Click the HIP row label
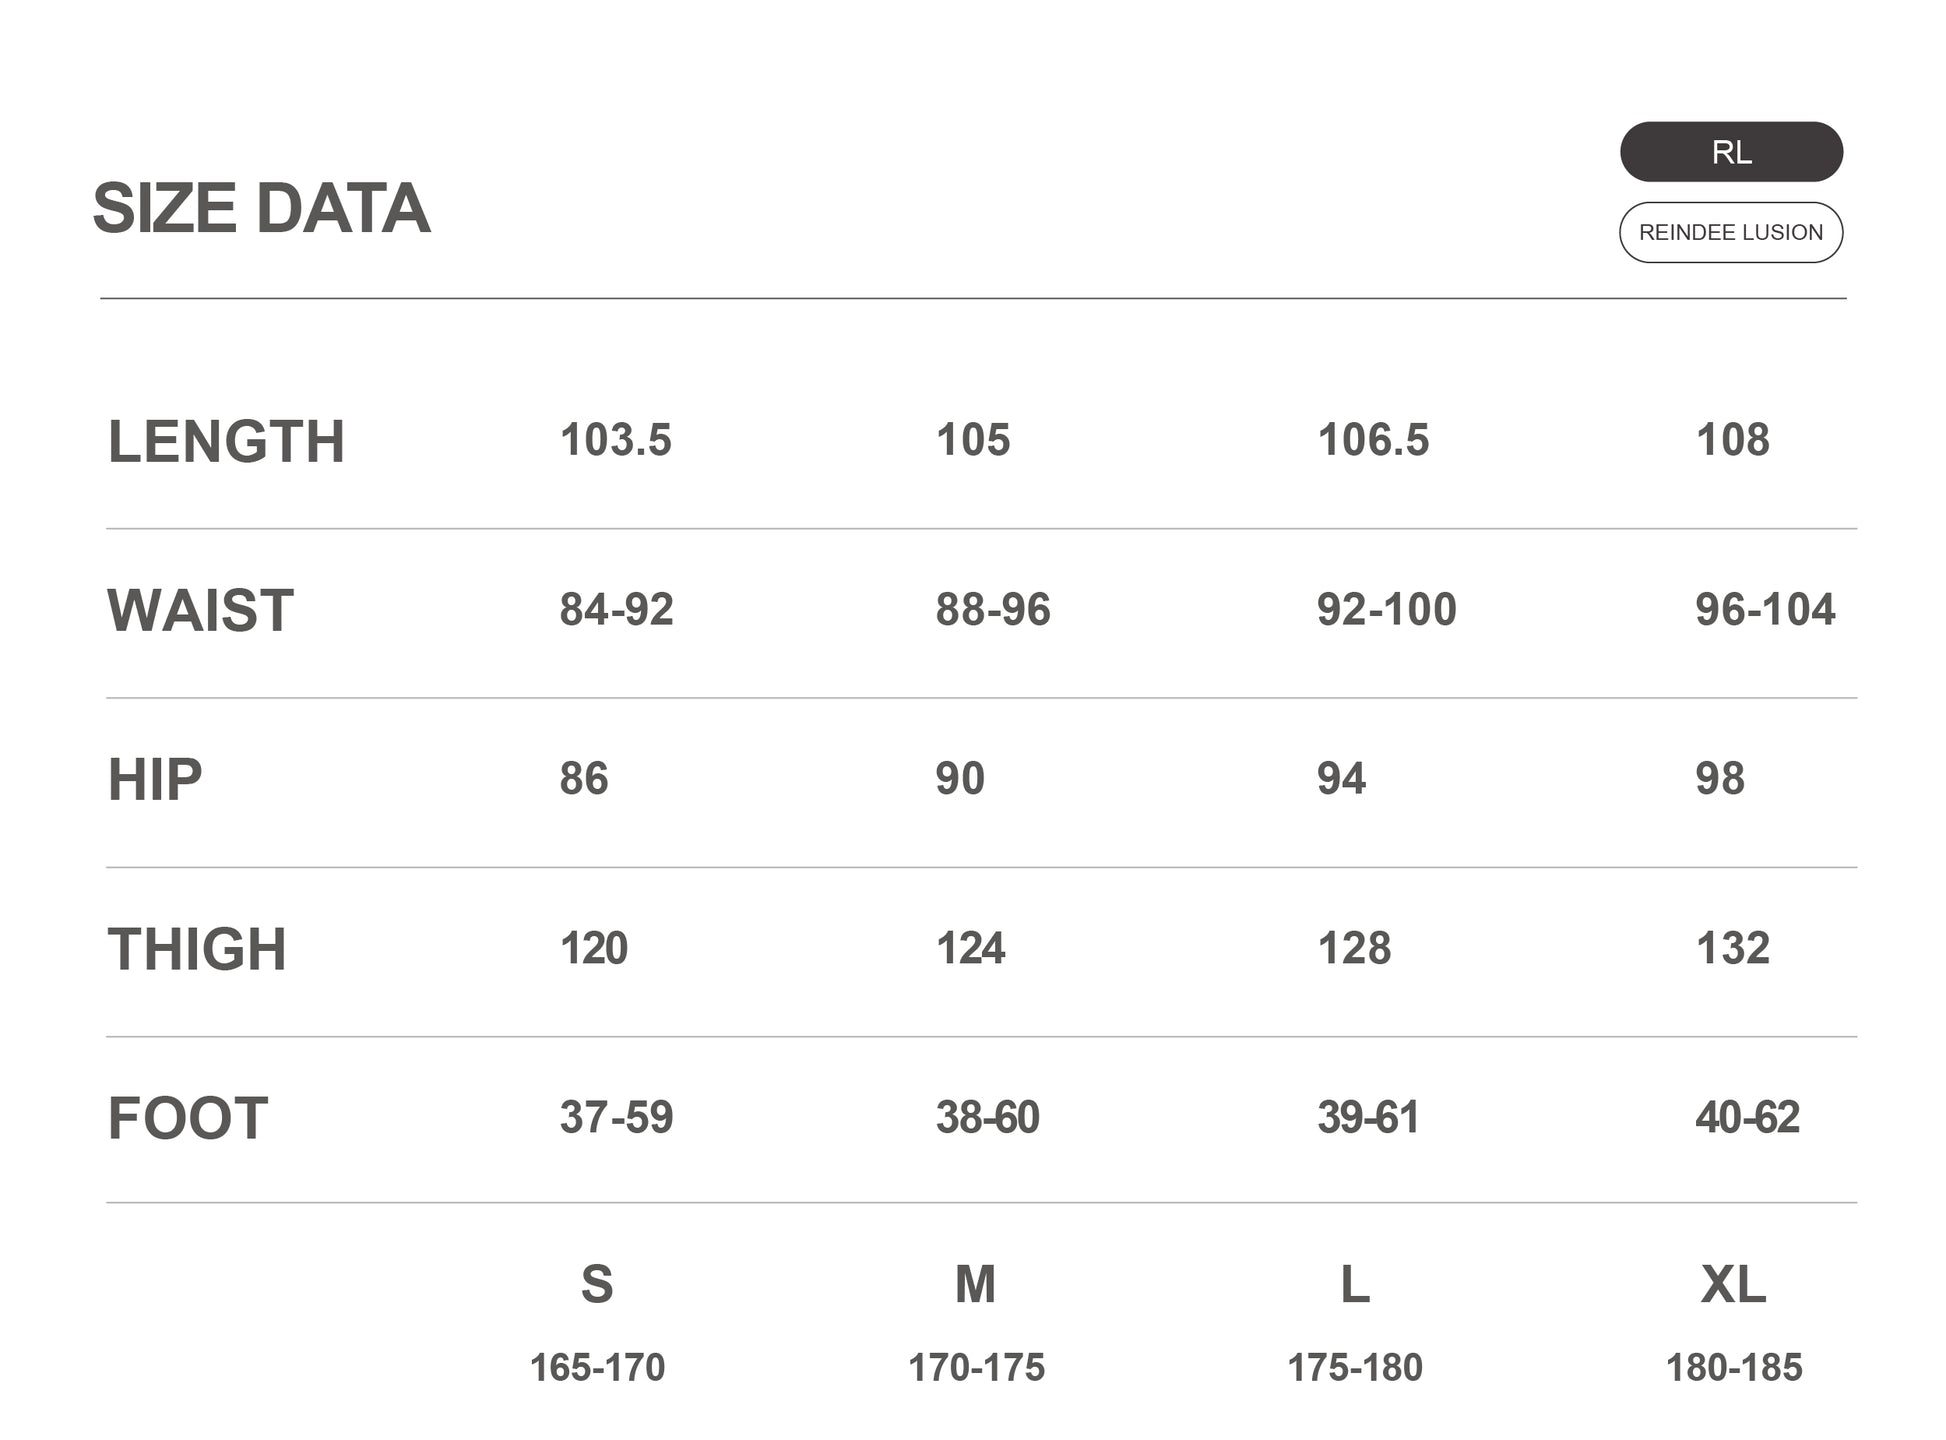 [x=155, y=780]
